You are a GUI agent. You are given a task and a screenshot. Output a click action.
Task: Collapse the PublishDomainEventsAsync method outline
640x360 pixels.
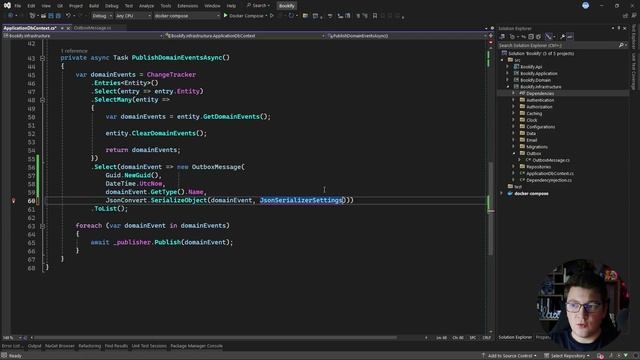point(42,58)
